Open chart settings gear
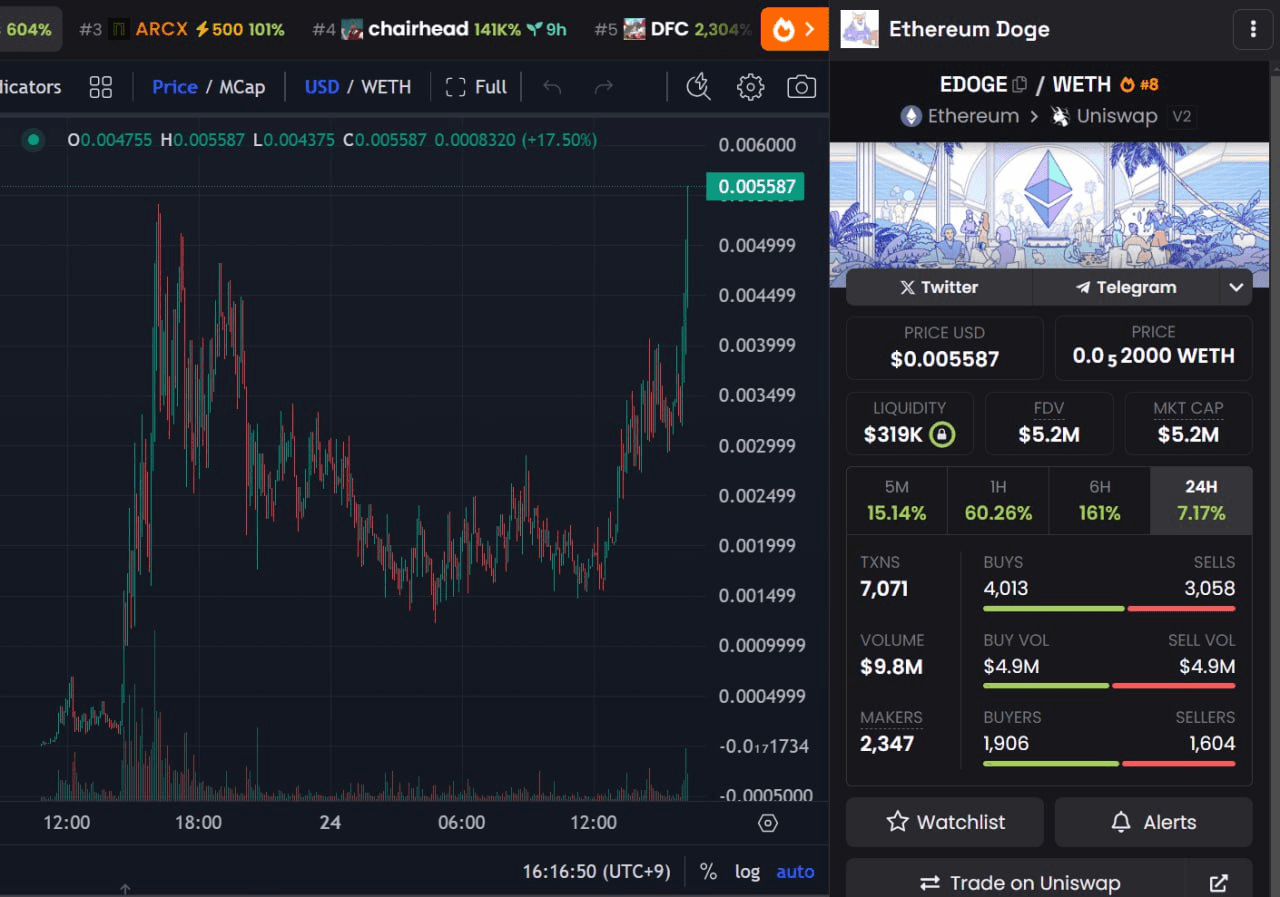Viewport: 1280px width, 897px height. 750,87
